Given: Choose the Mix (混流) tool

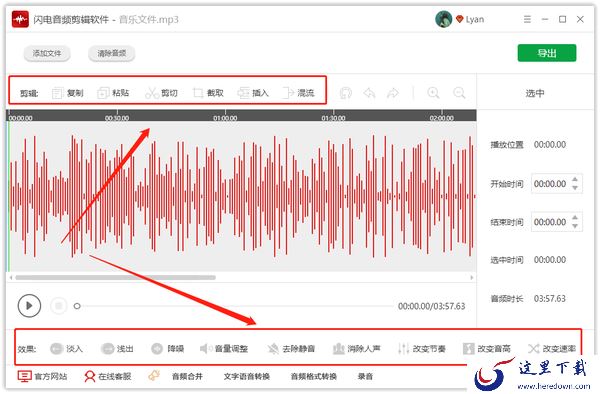Looking at the screenshot, I should pos(298,93).
